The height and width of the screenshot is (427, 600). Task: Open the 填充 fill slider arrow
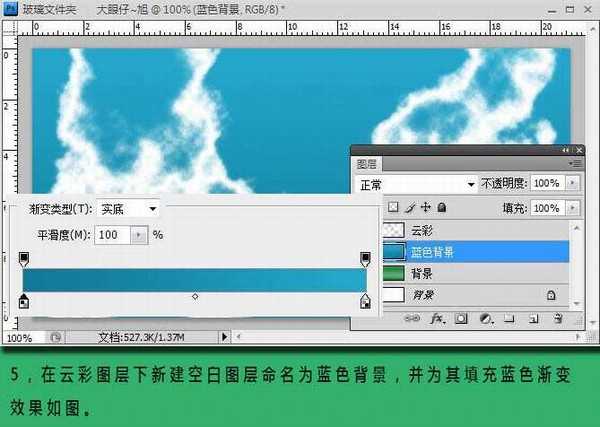tap(572, 208)
